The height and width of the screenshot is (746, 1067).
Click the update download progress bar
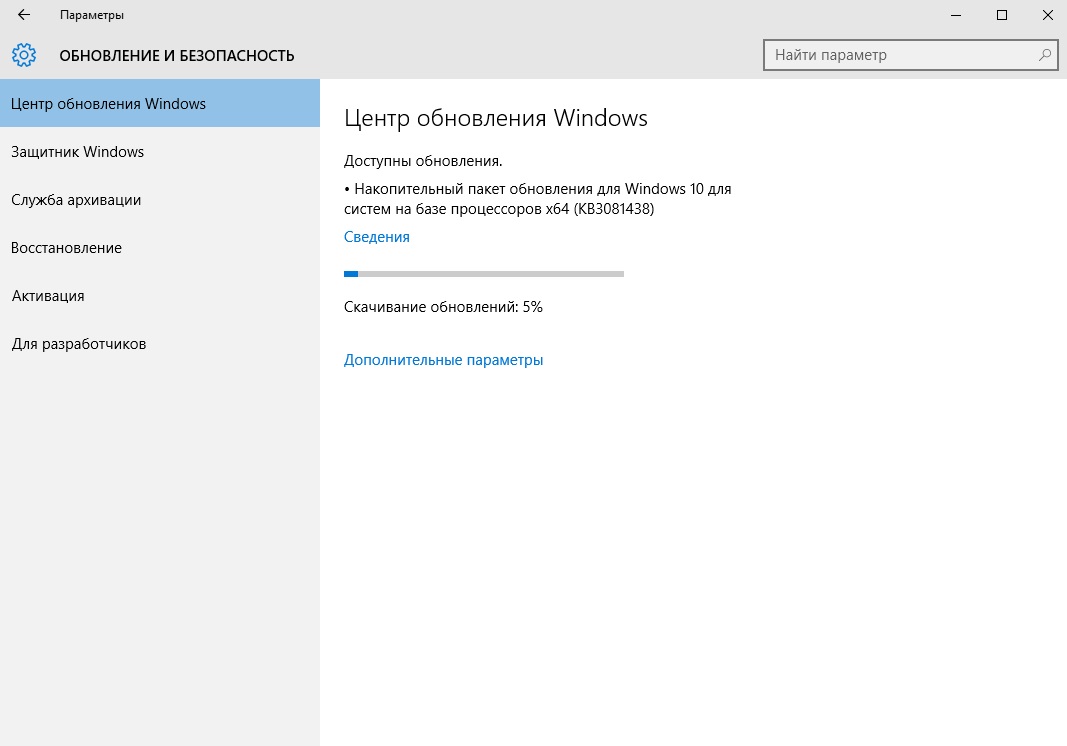pos(484,274)
